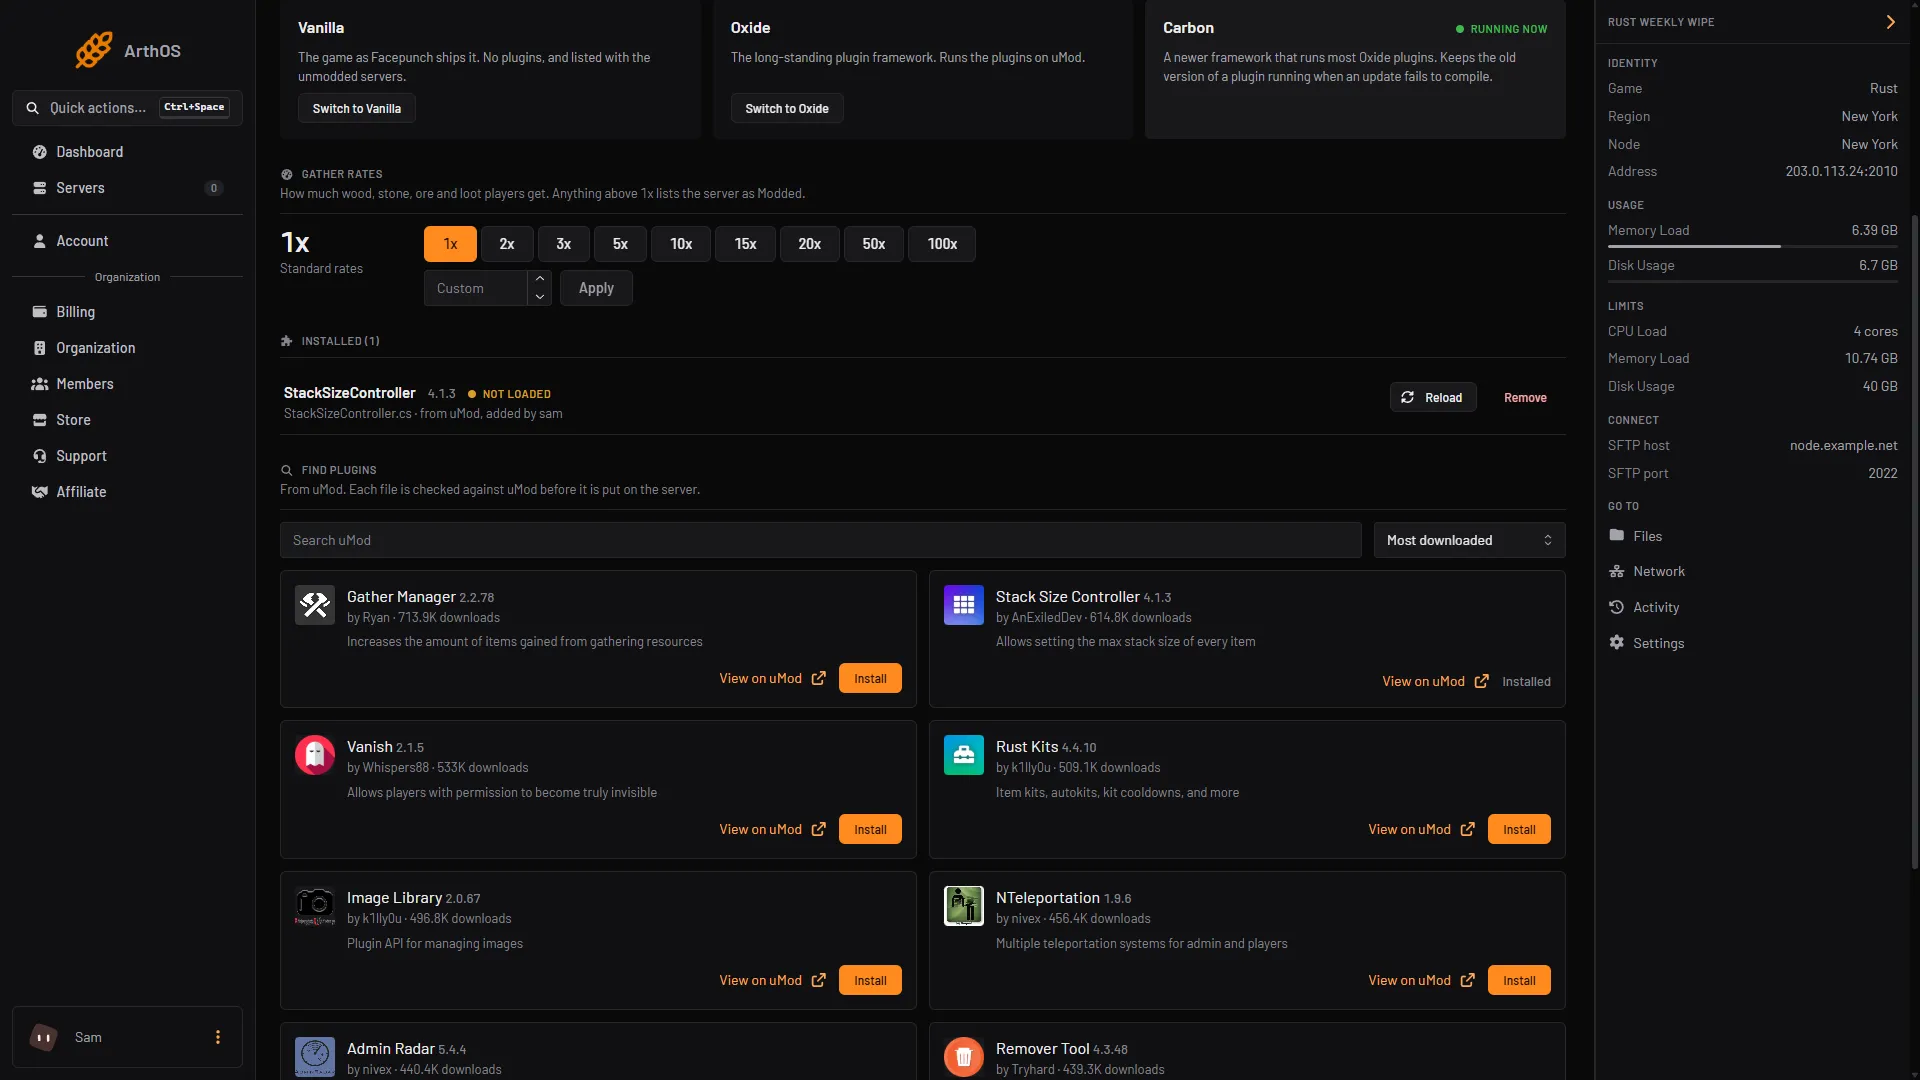Select the 1x gather rate

[x=450, y=244]
